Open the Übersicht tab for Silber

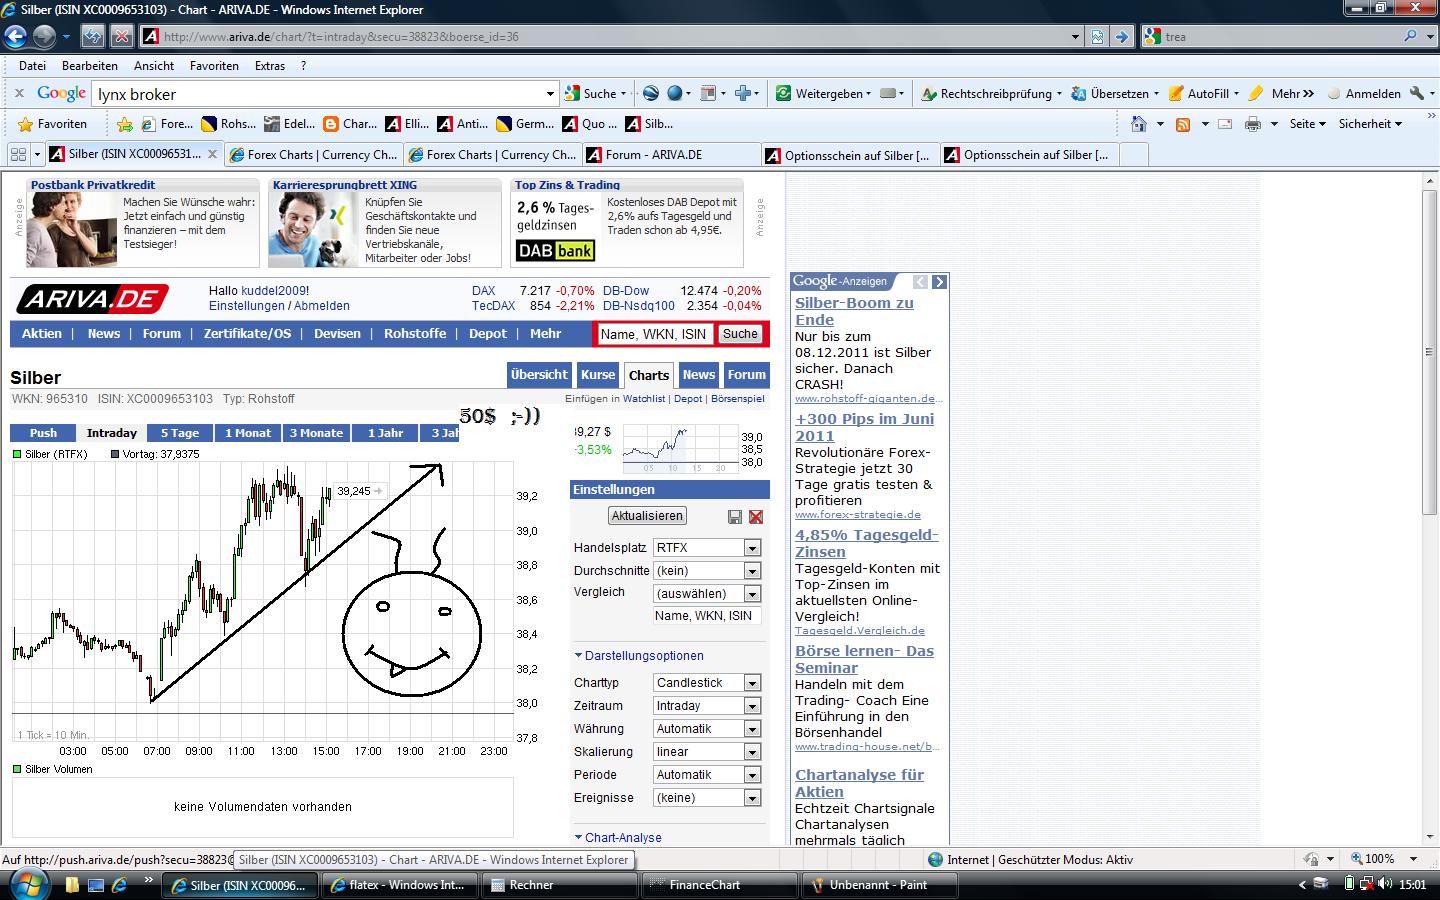539,375
